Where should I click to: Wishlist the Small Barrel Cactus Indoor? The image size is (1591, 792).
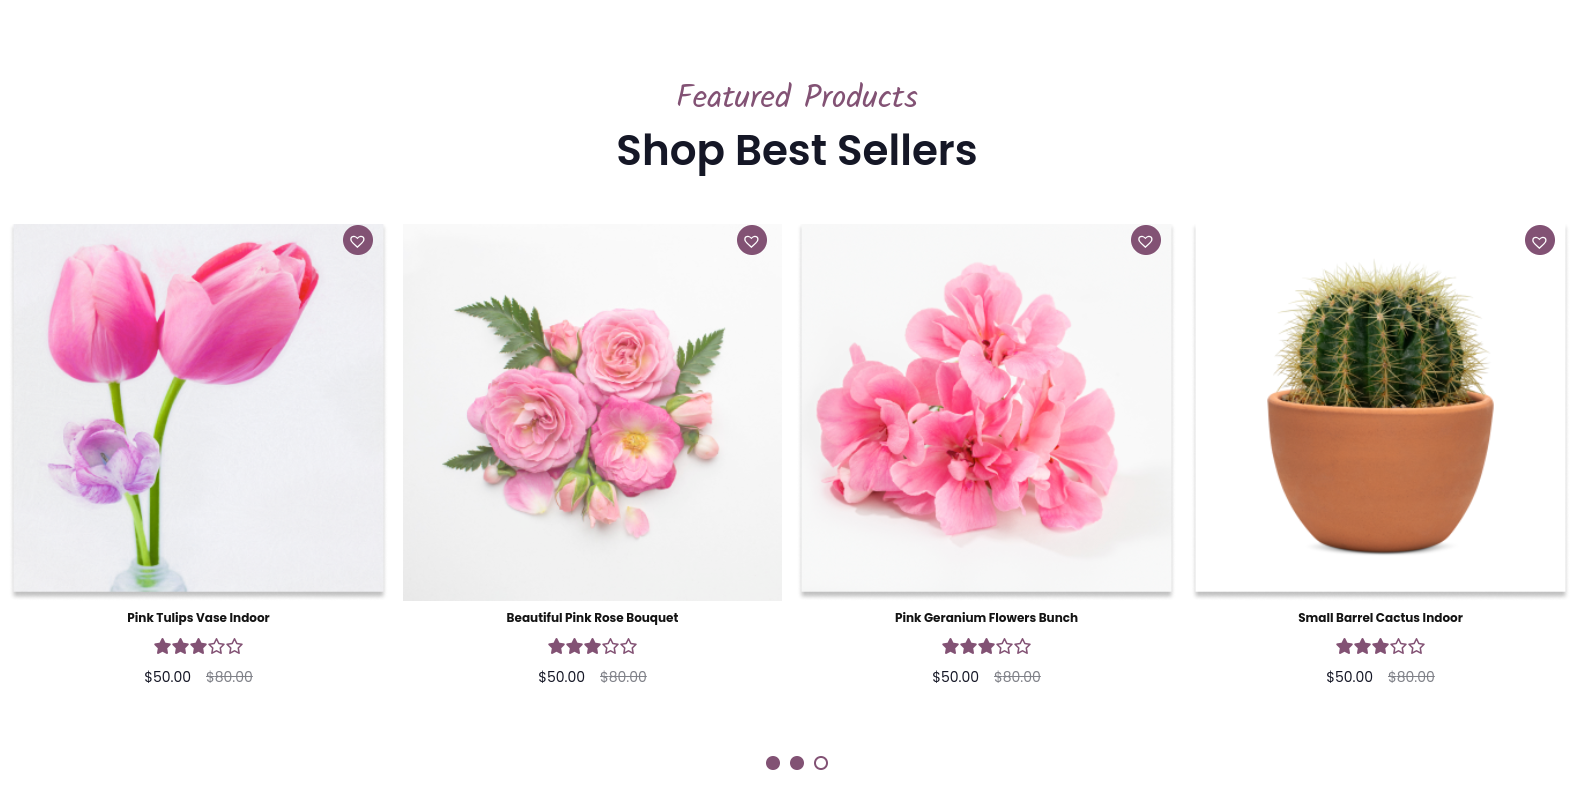(1540, 240)
